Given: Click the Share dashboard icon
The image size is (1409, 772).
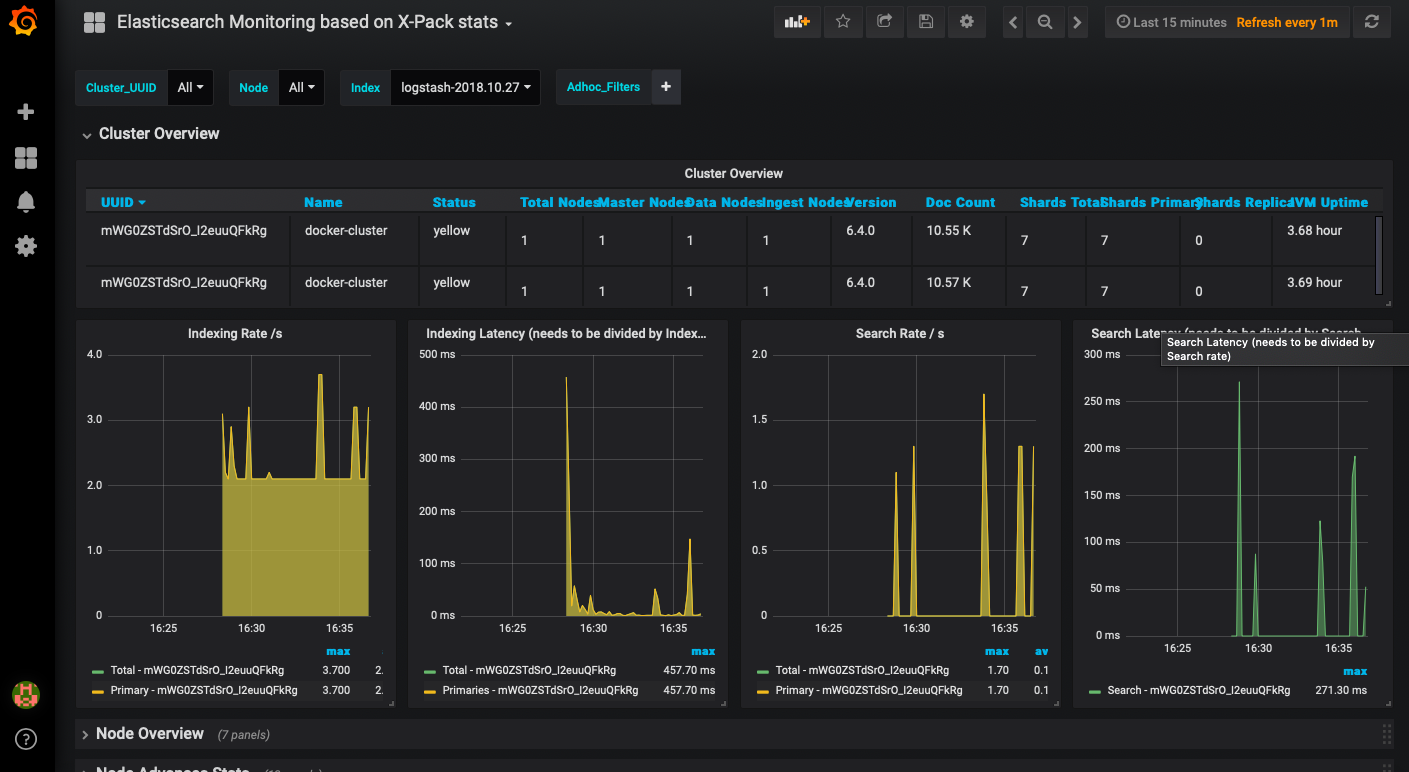Looking at the screenshot, I should (884, 22).
